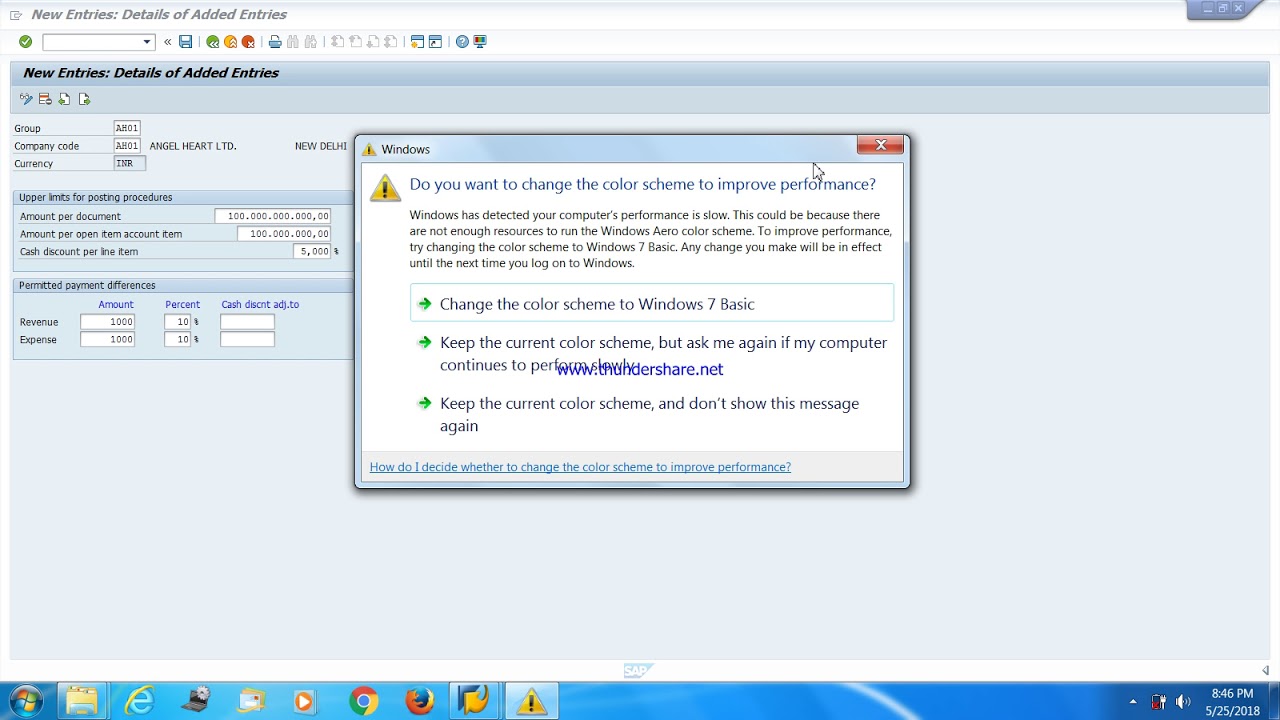Collapse command field with double-chevron icon
Screen dimensions: 1280x720
167,42
